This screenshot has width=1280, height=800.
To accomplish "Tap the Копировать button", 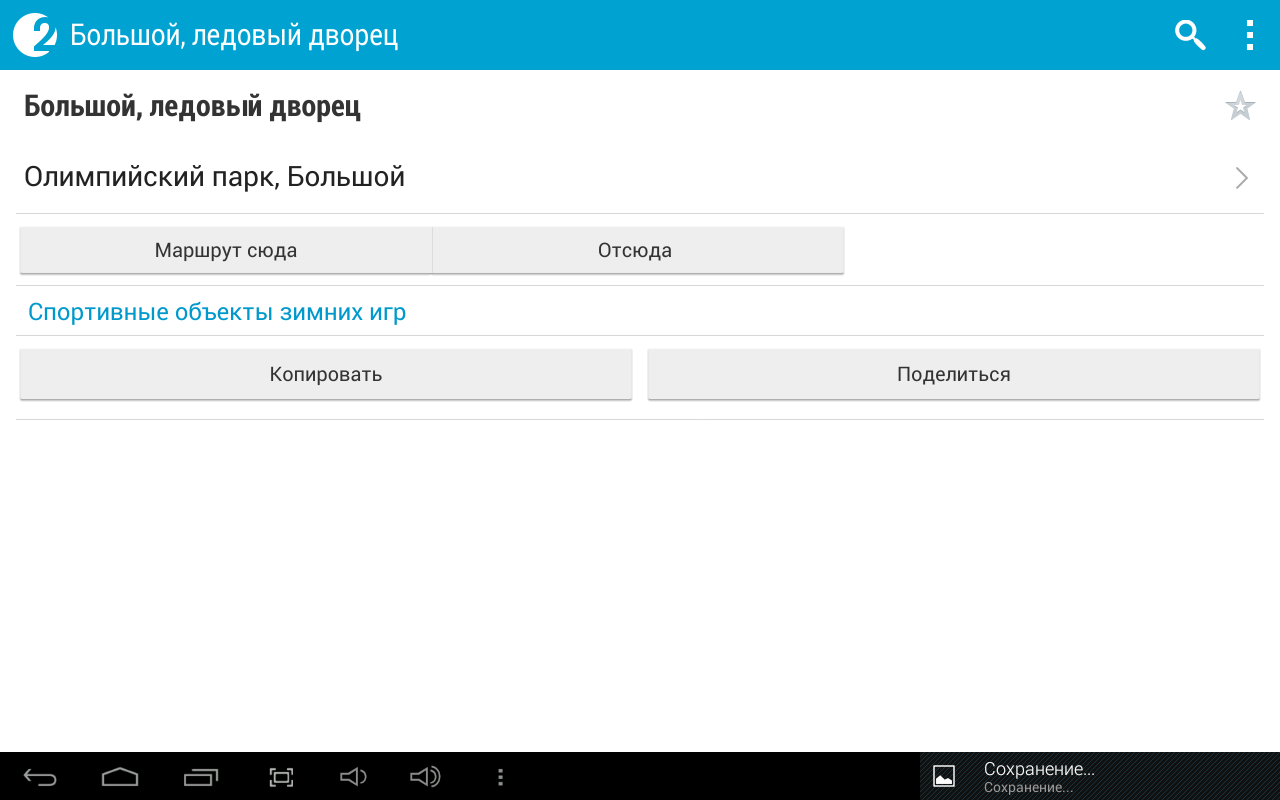I will (326, 374).
